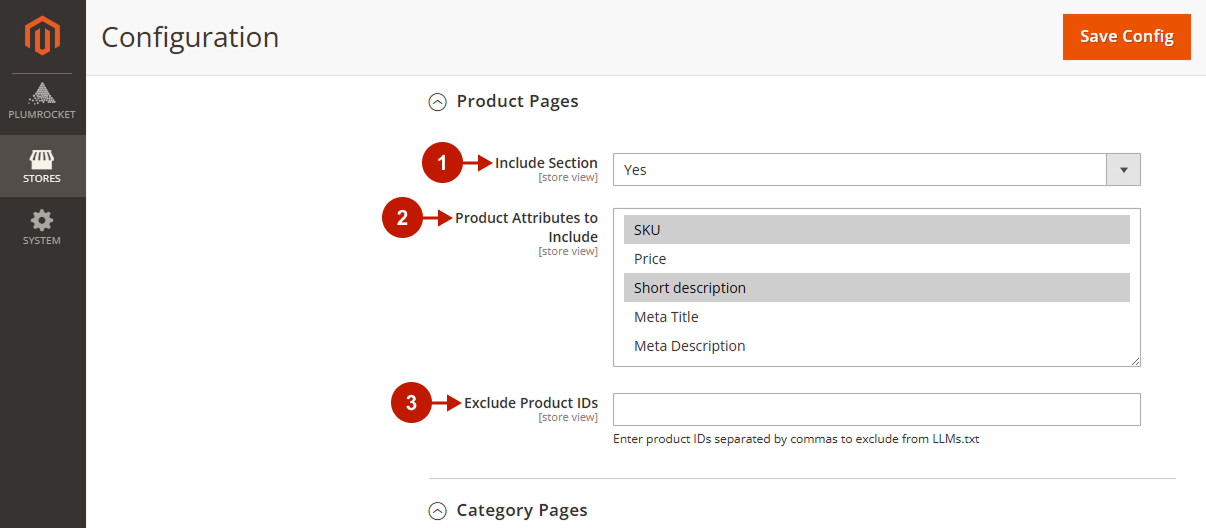Open the Include Section dropdown
This screenshot has width=1206, height=528.
click(876, 170)
